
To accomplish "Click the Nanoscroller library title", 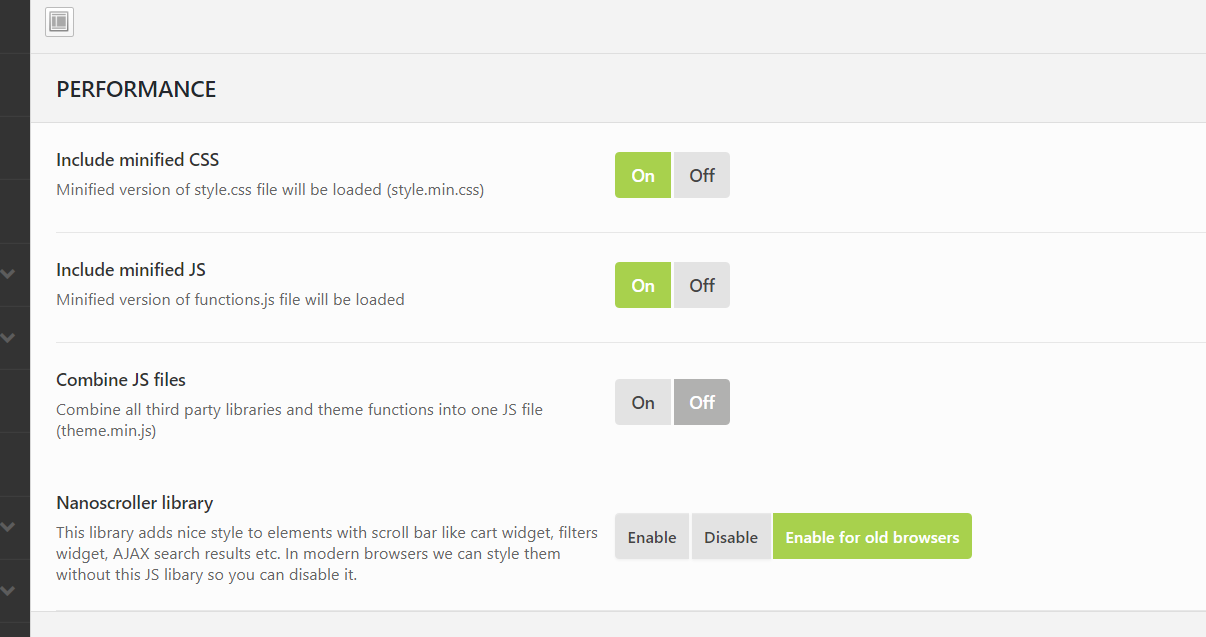I will (134, 502).
